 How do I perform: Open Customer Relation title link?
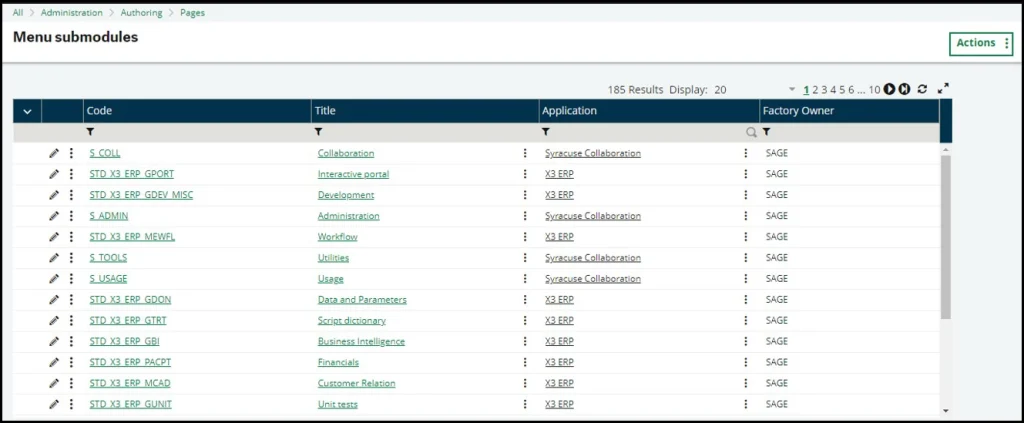357,383
